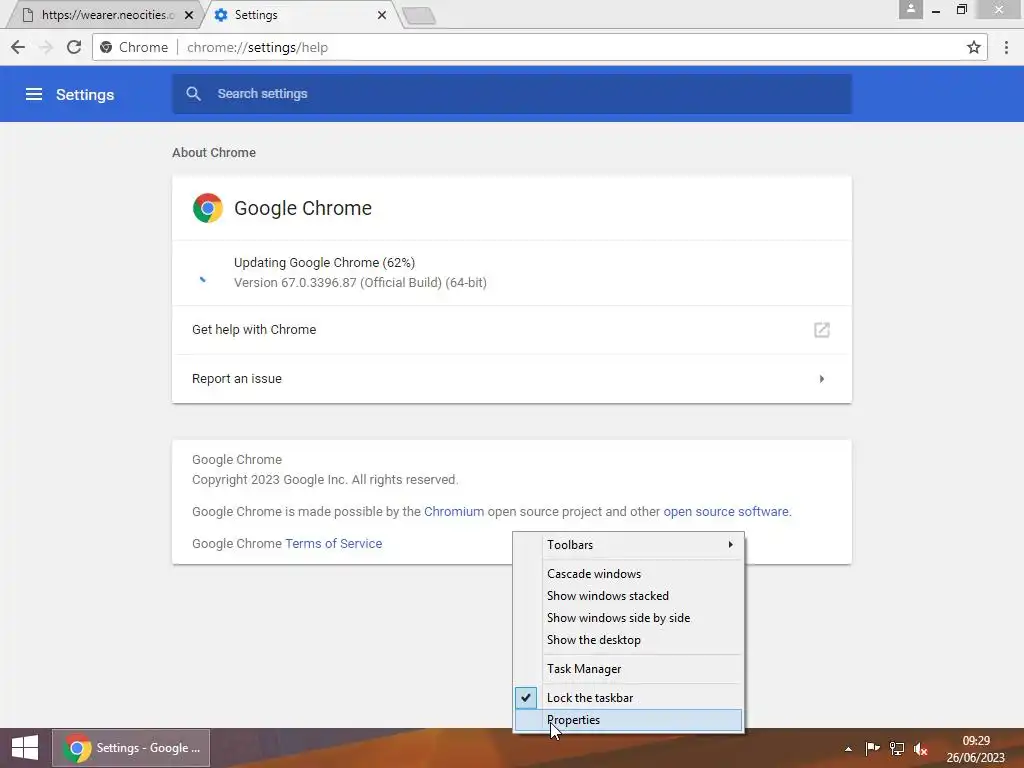Click the update progress spinner
Viewport: 1024px width, 768px height.
[202, 279]
